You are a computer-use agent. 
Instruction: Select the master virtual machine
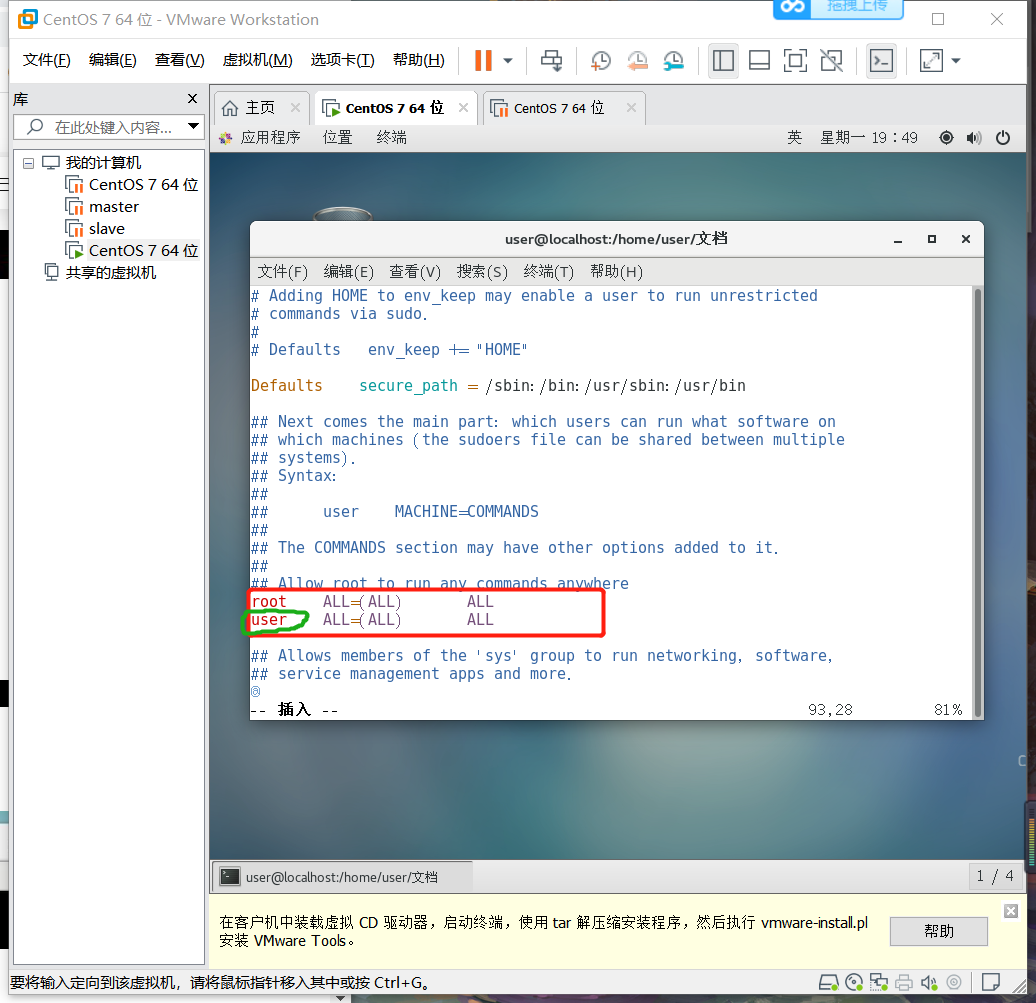click(102, 207)
